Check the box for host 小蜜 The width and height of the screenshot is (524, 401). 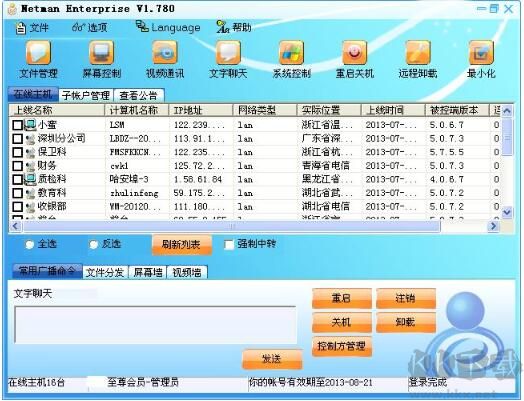tap(17, 125)
